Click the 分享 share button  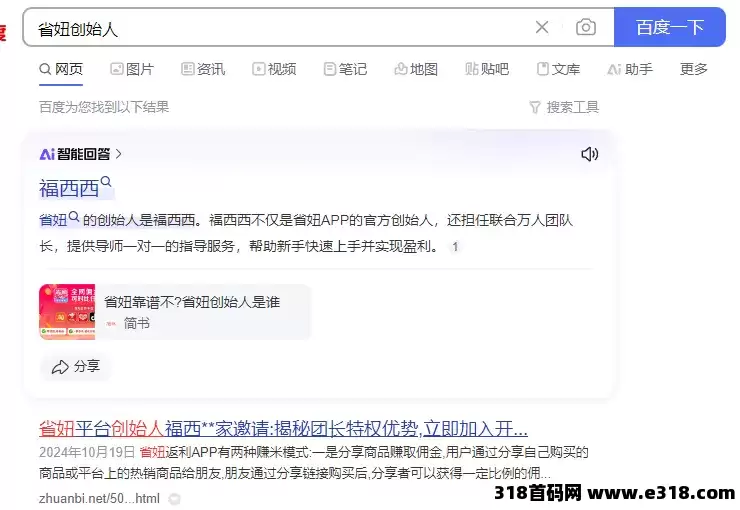76,367
